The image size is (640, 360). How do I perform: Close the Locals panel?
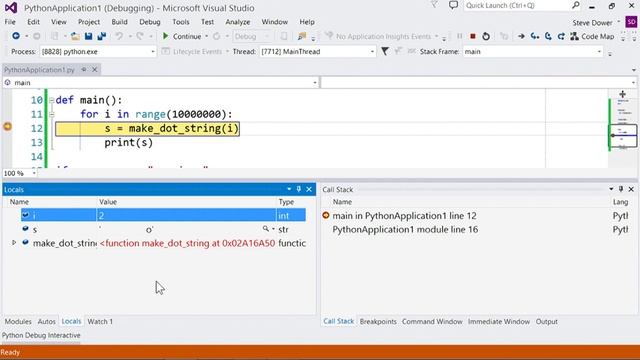309,189
